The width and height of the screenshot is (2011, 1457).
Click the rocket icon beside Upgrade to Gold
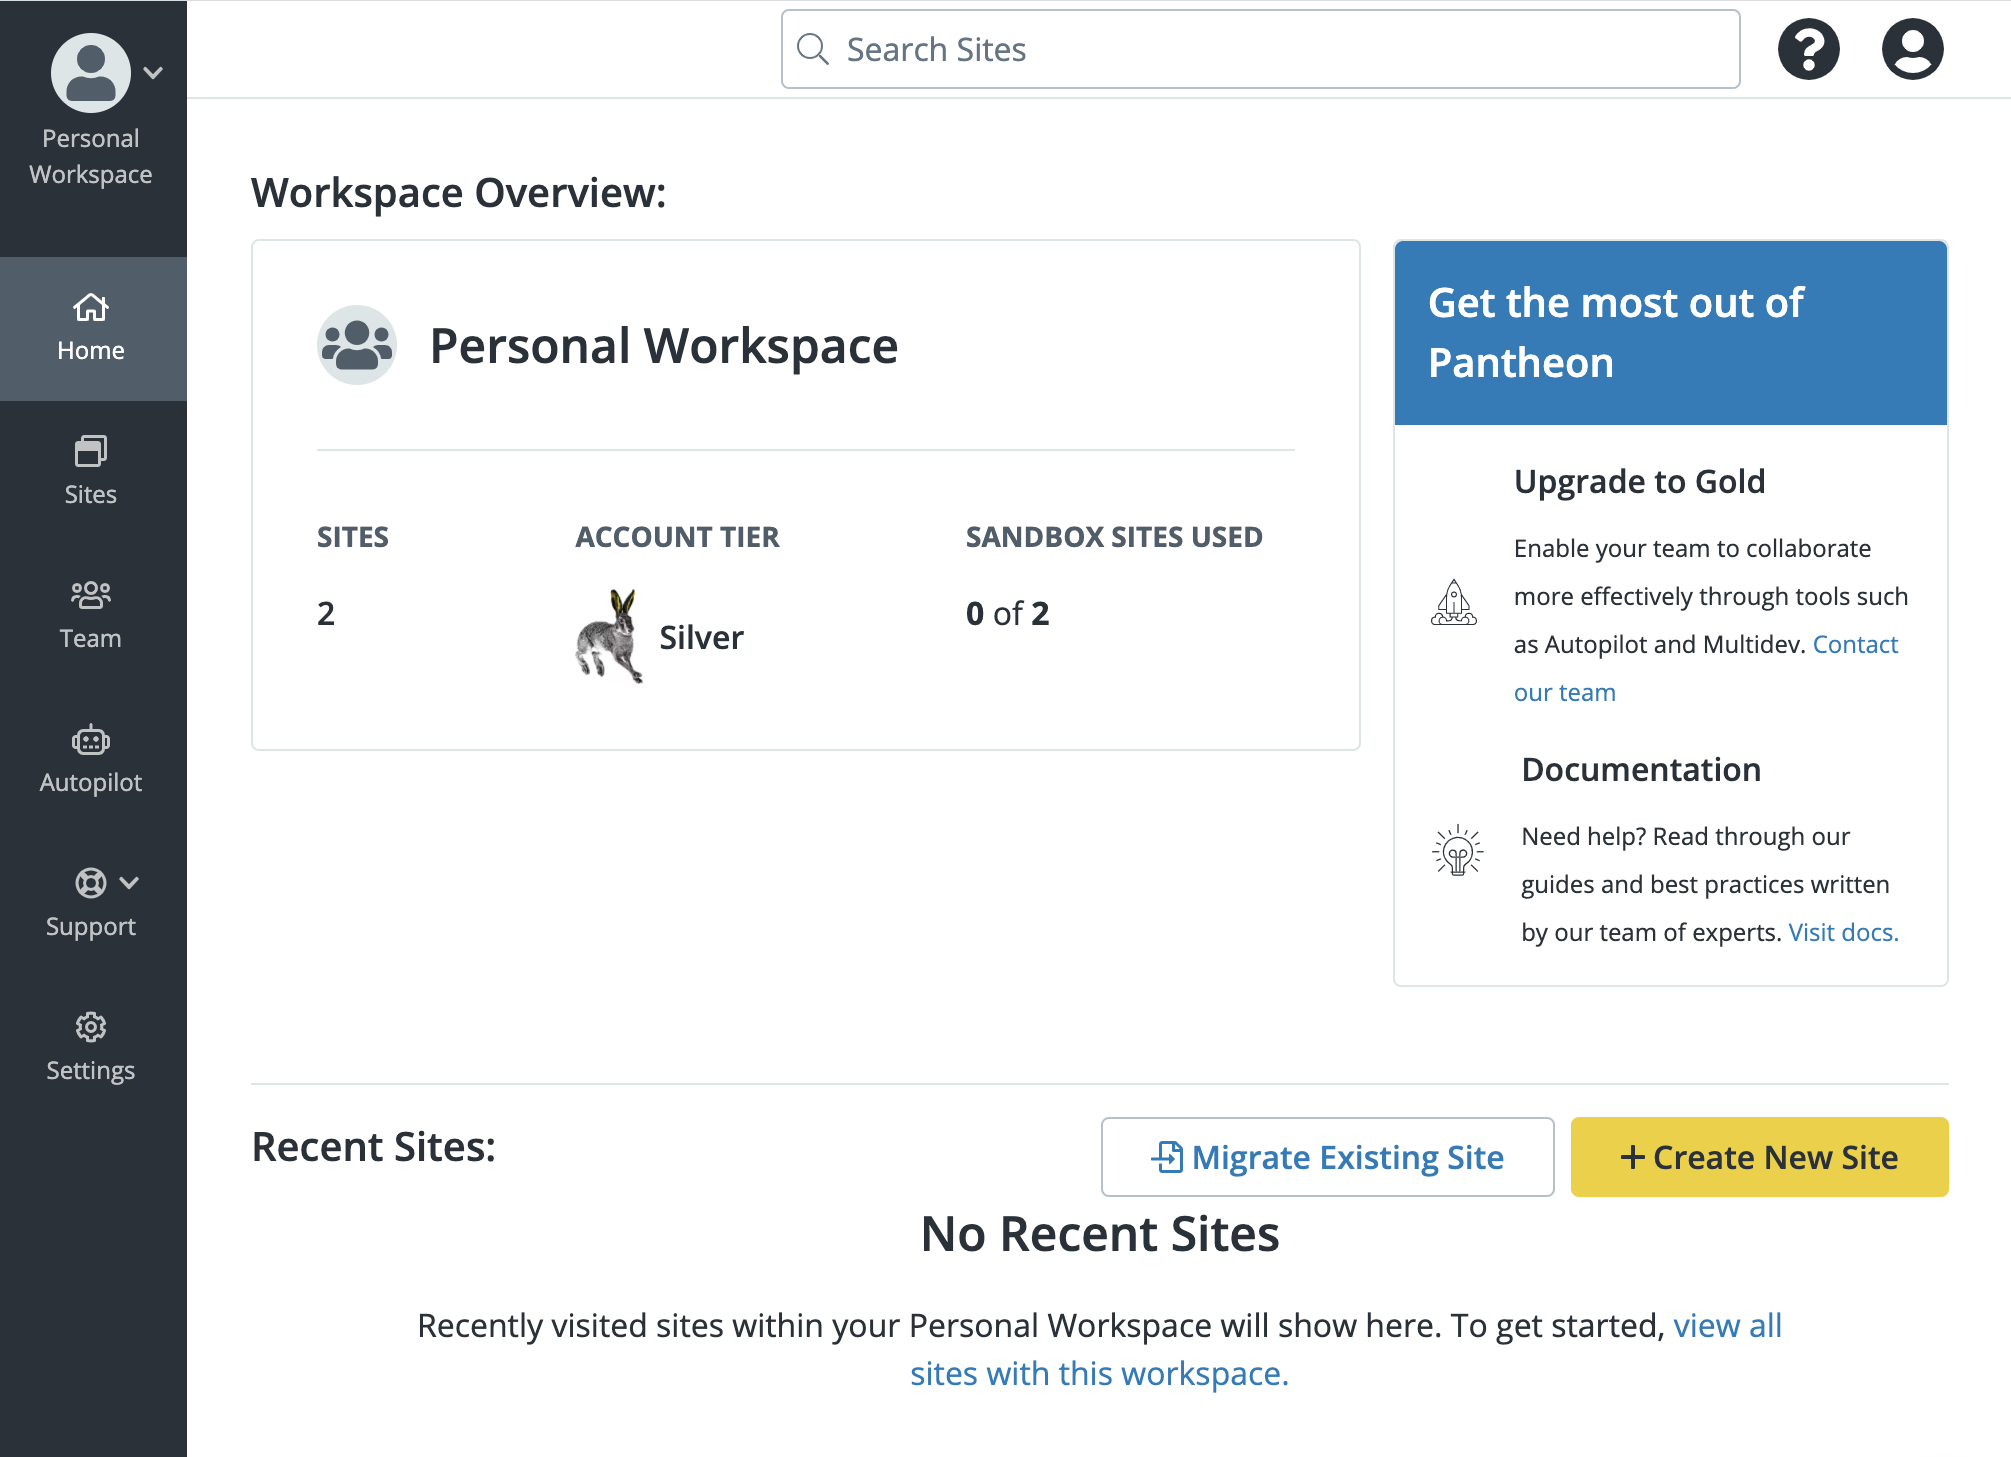pyautogui.click(x=1455, y=603)
